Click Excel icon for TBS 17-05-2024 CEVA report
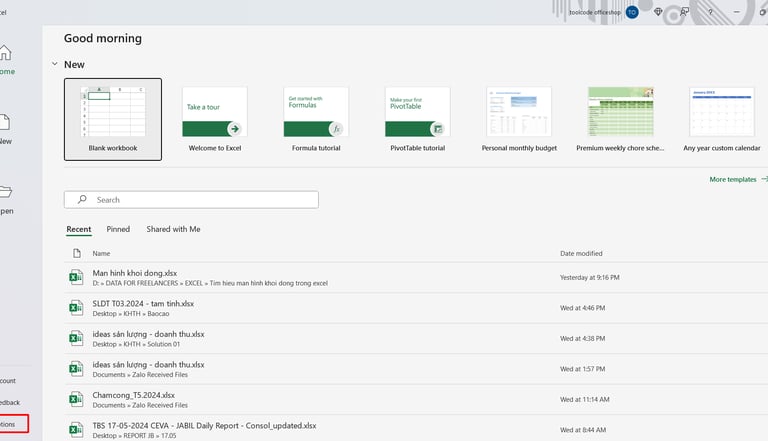Viewport: 768px width, 441px height. 76,430
